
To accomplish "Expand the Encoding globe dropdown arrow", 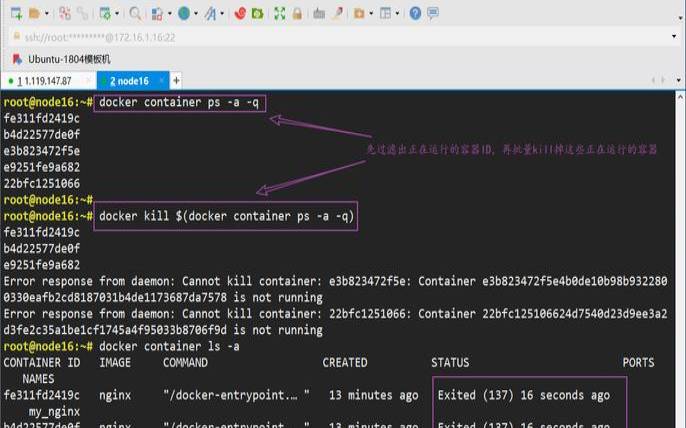I will [196, 14].
